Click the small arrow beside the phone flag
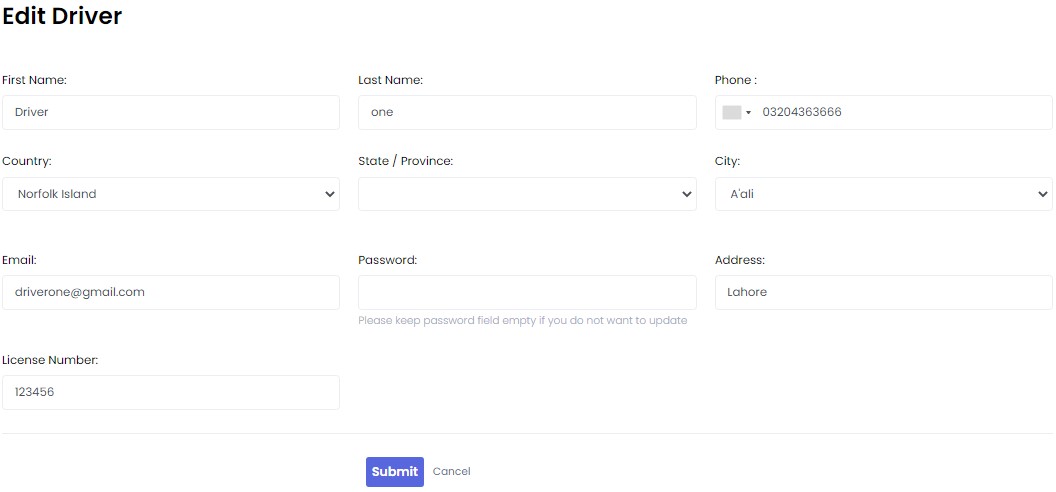 (x=748, y=113)
